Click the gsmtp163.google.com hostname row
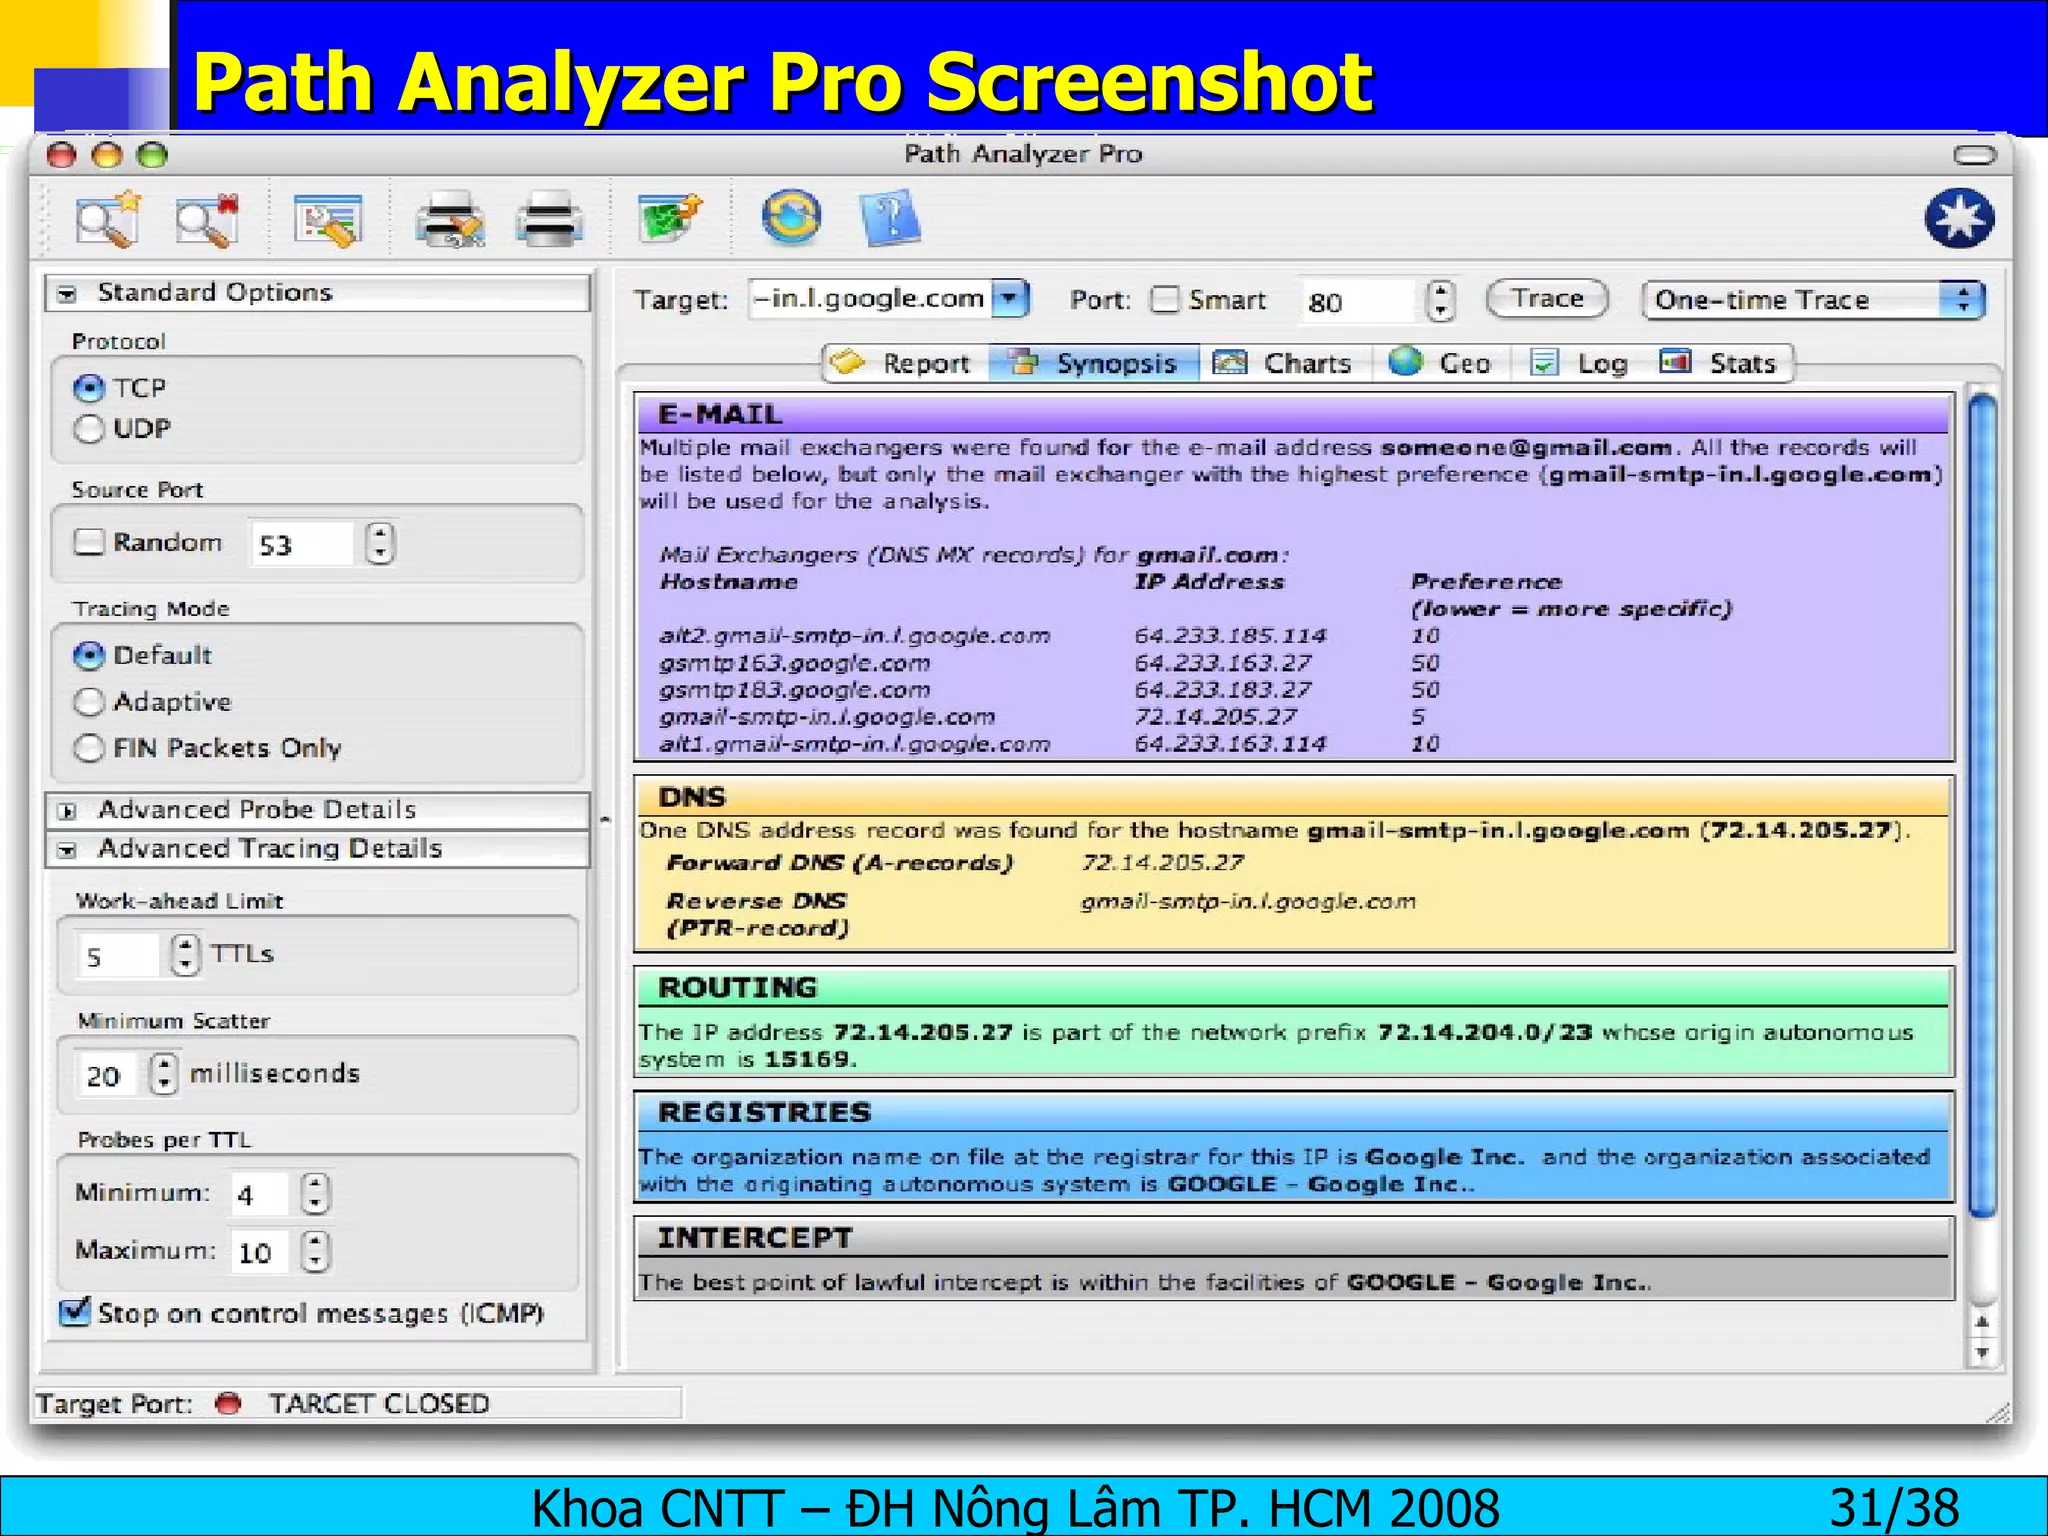 (794, 663)
